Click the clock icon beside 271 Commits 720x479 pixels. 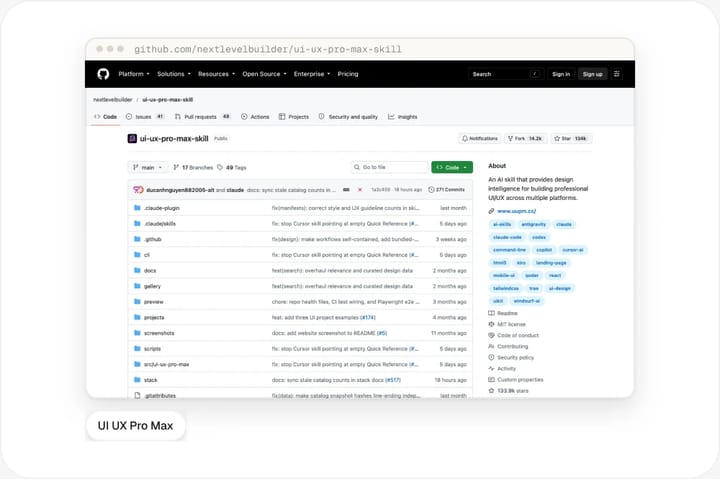click(431, 190)
